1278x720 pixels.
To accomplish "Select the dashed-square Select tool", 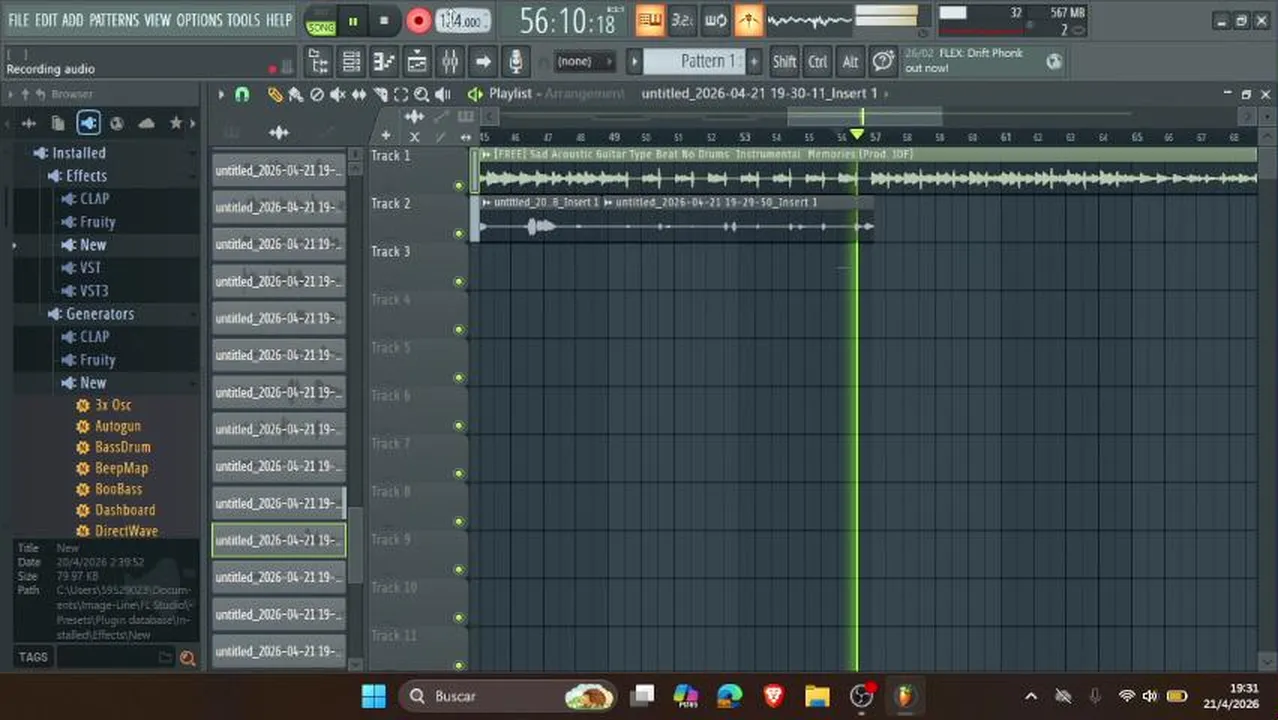I will click(401, 94).
